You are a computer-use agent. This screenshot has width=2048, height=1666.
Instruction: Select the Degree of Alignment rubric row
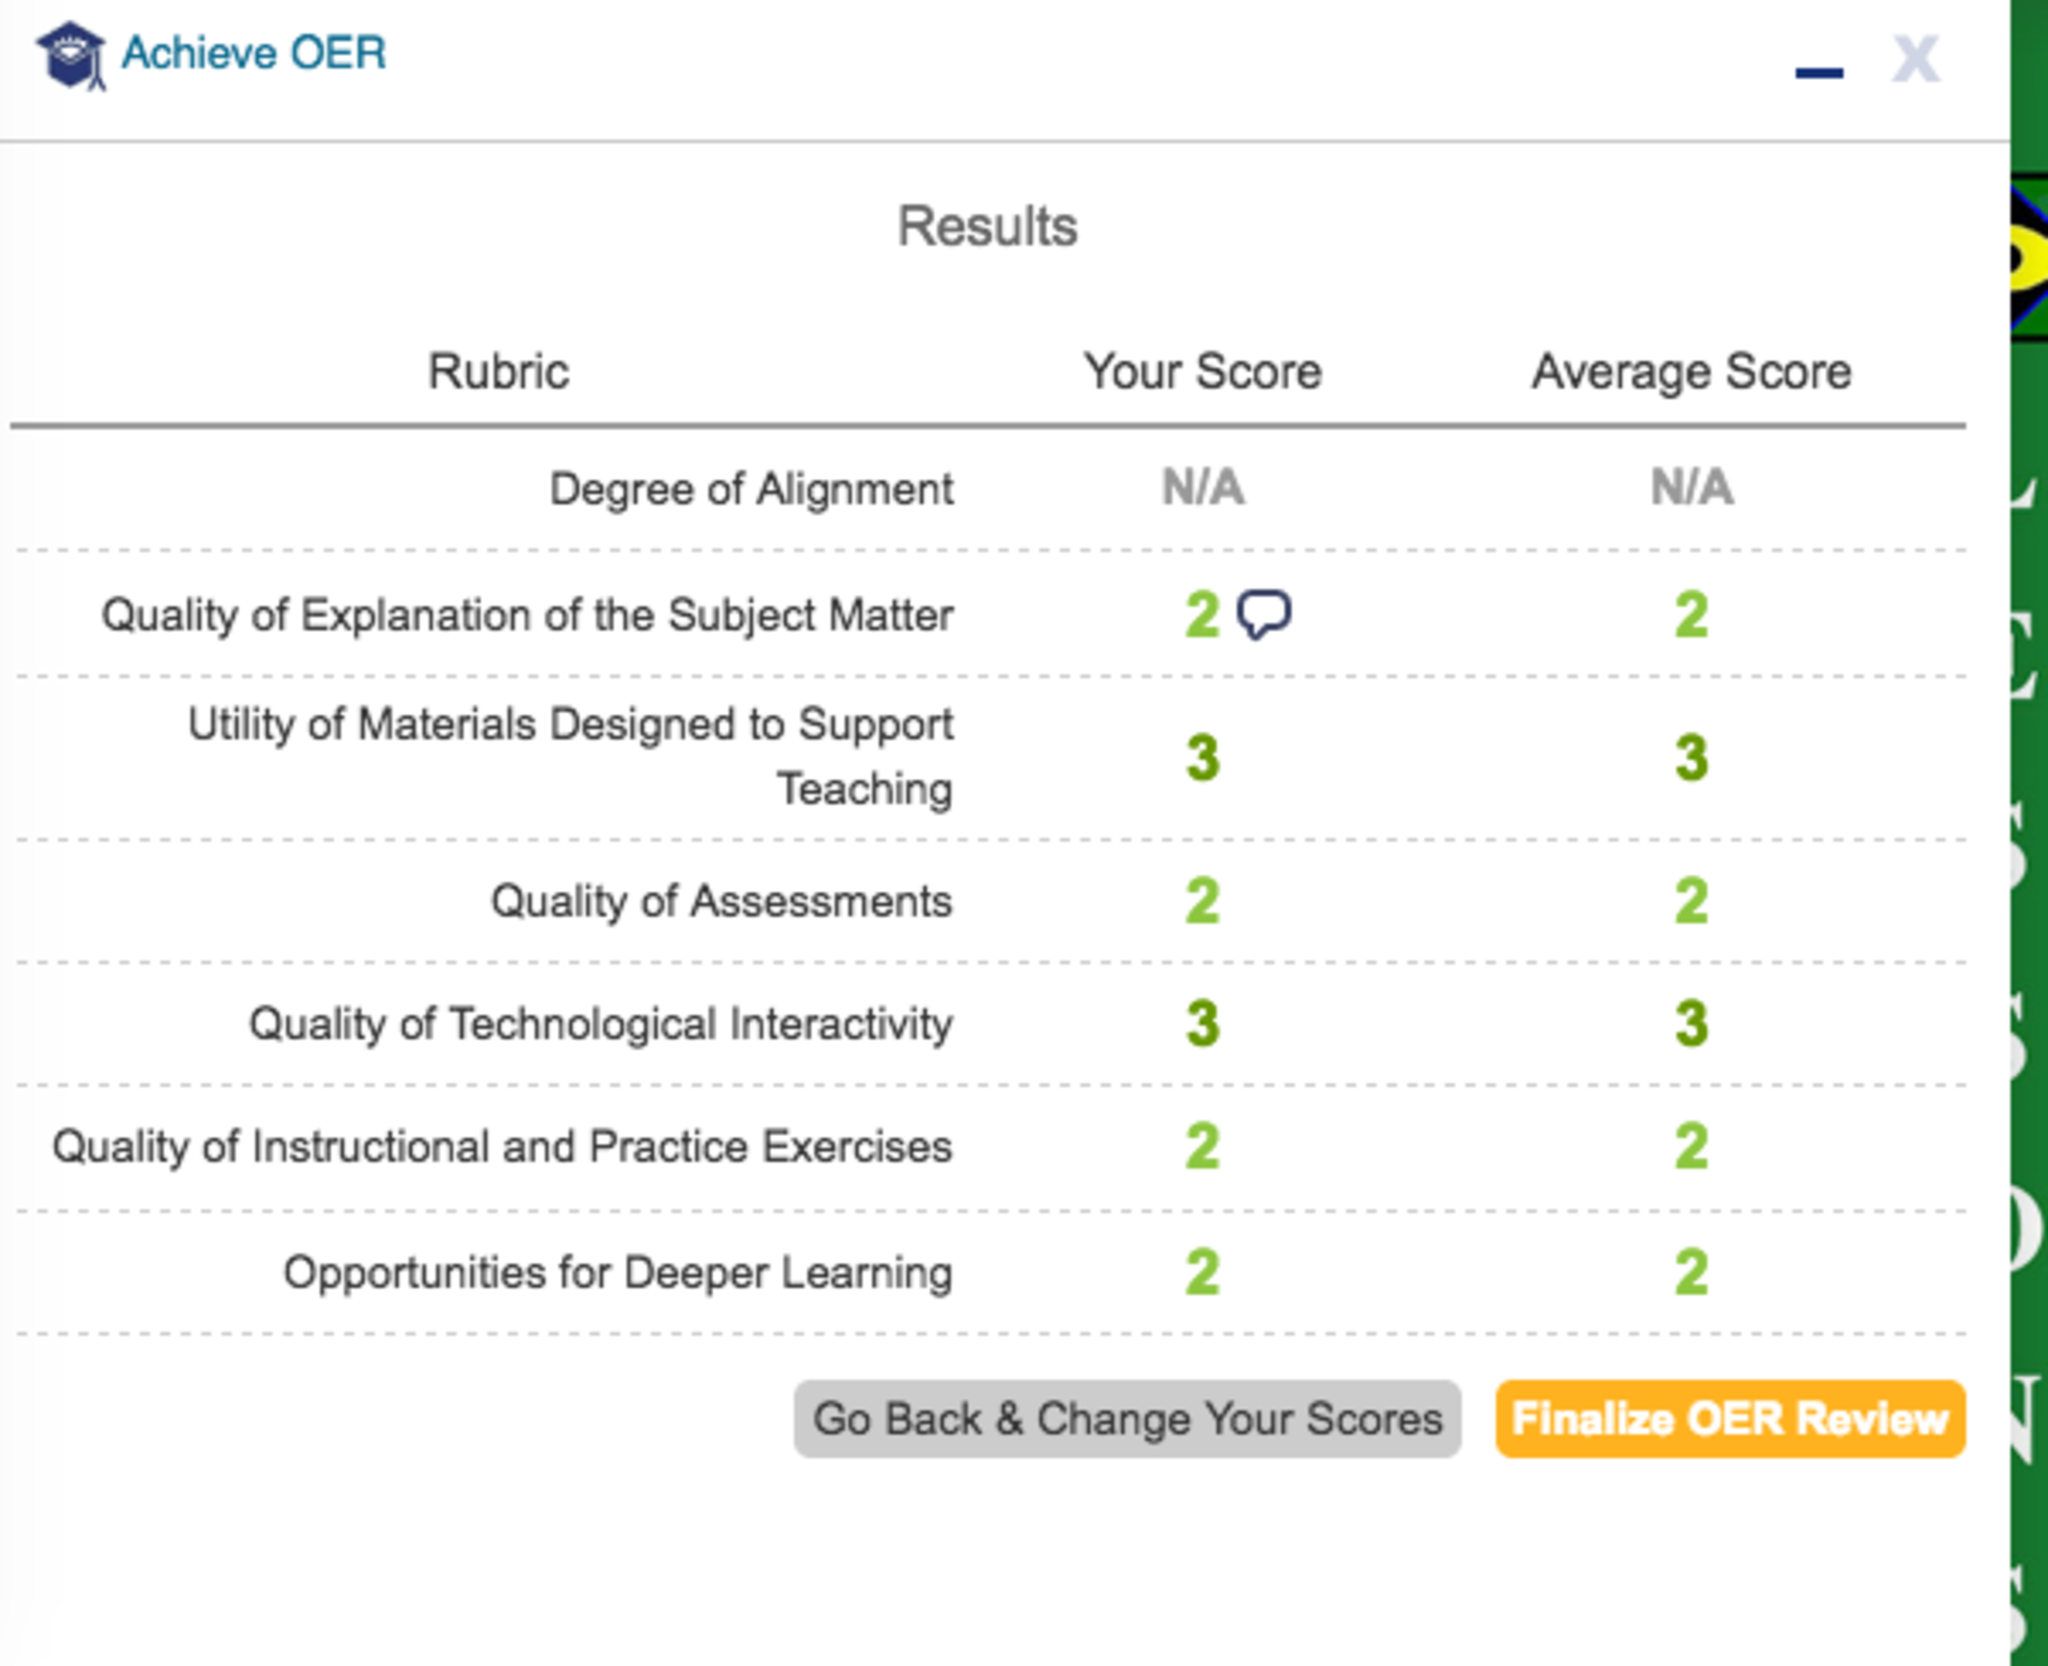[751, 489]
